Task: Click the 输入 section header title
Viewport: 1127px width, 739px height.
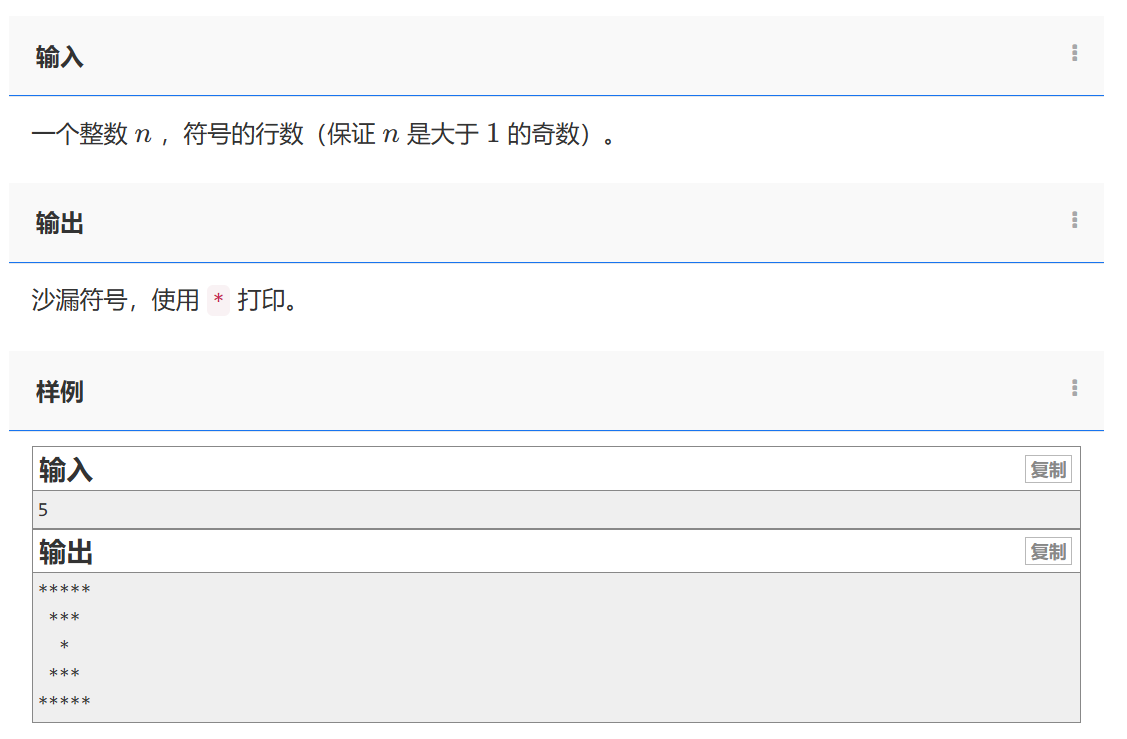Action: pos(59,57)
